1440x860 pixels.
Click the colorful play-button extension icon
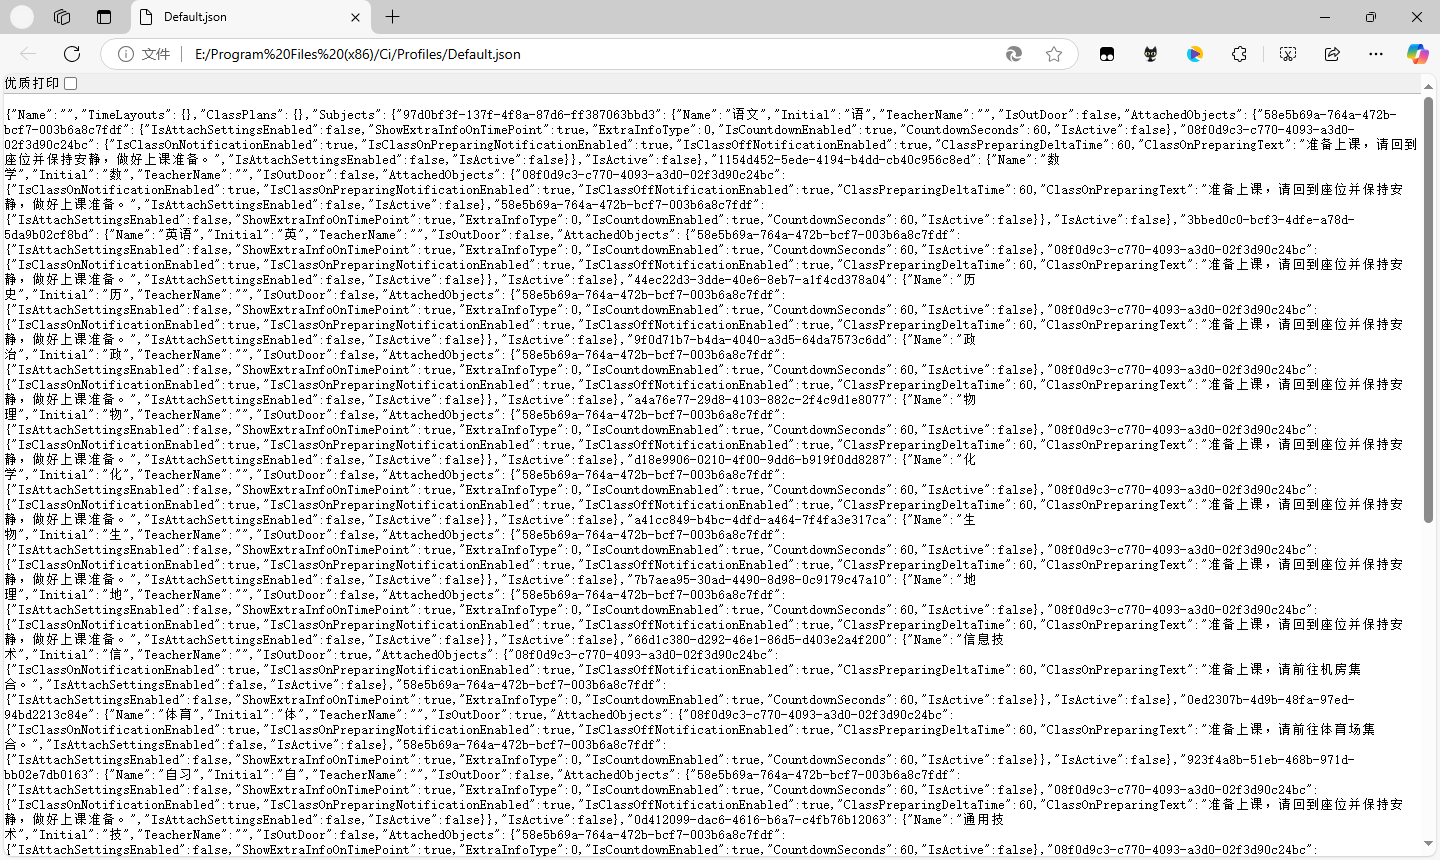tap(1195, 54)
